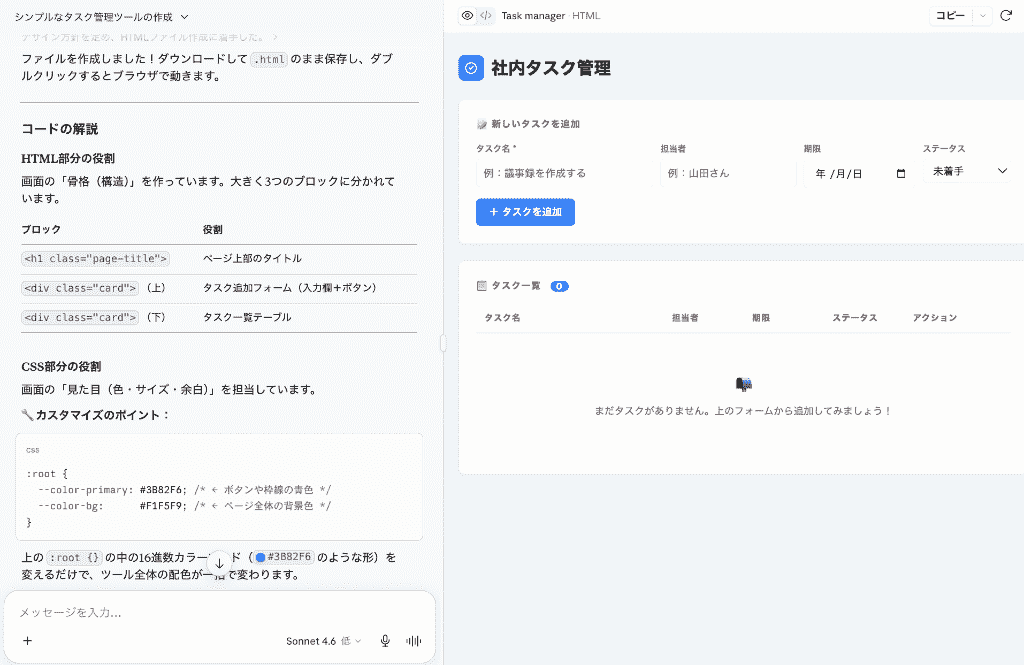Click the #3B82F6 color chip

pyautogui.click(x=283, y=557)
